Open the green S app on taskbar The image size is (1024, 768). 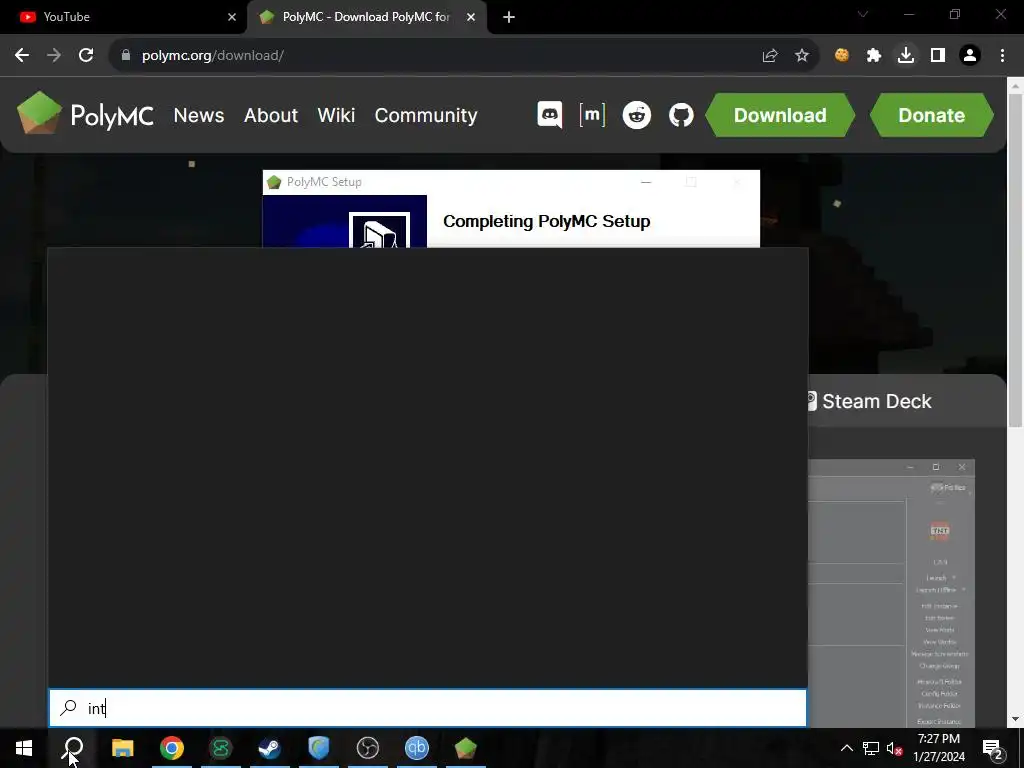coord(221,748)
